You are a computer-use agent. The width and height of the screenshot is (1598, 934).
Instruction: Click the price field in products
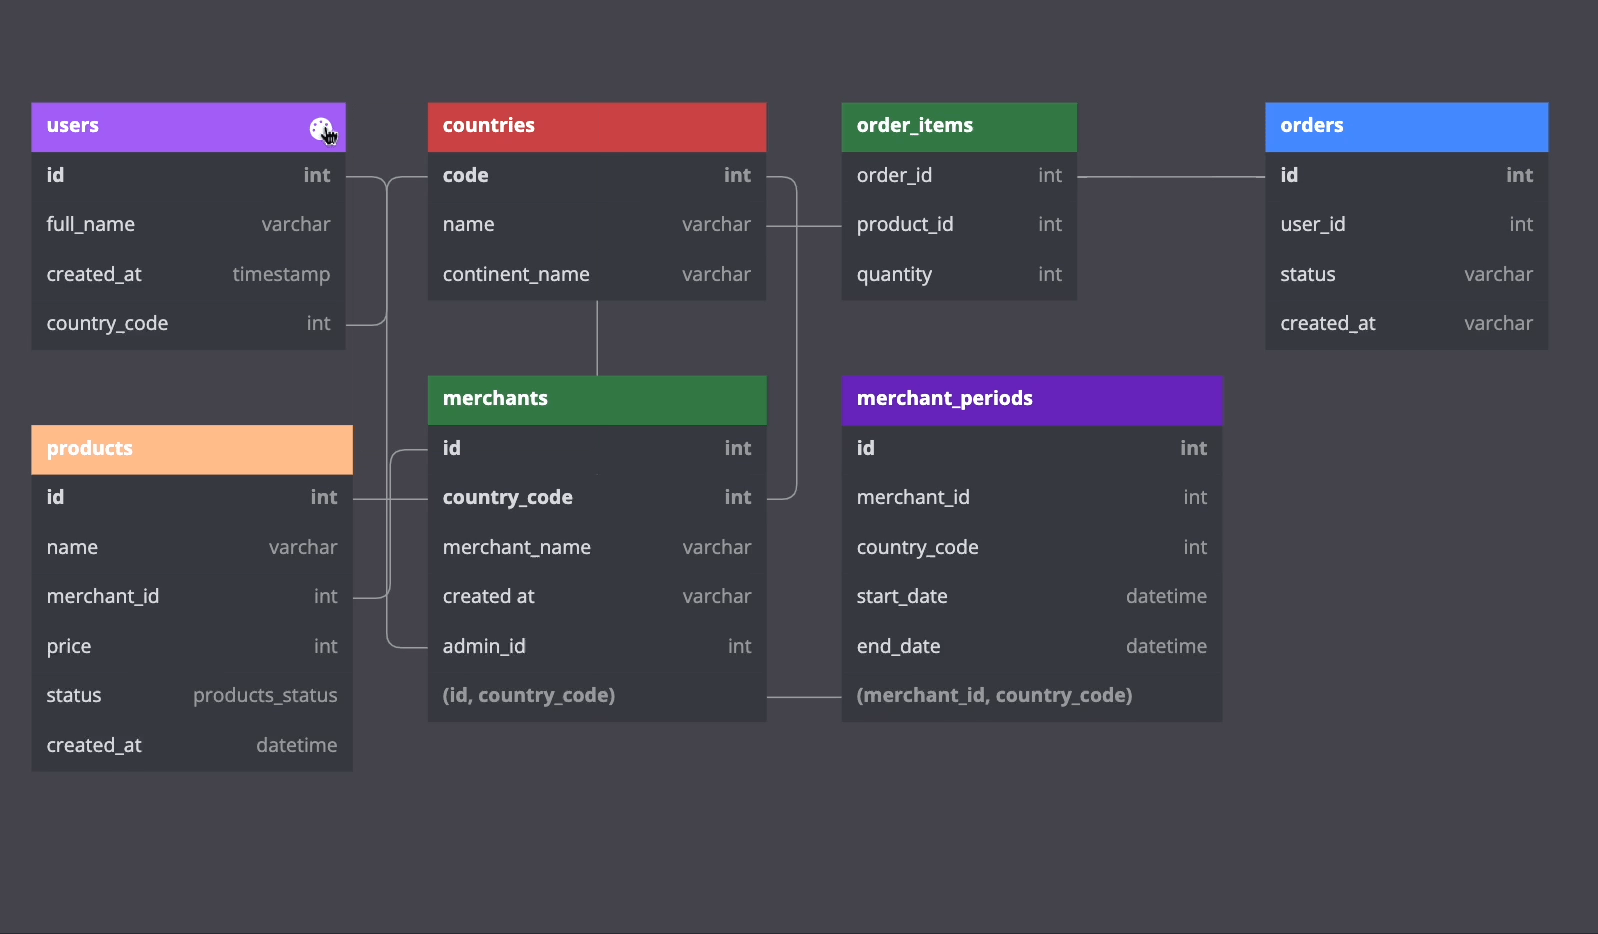point(192,647)
